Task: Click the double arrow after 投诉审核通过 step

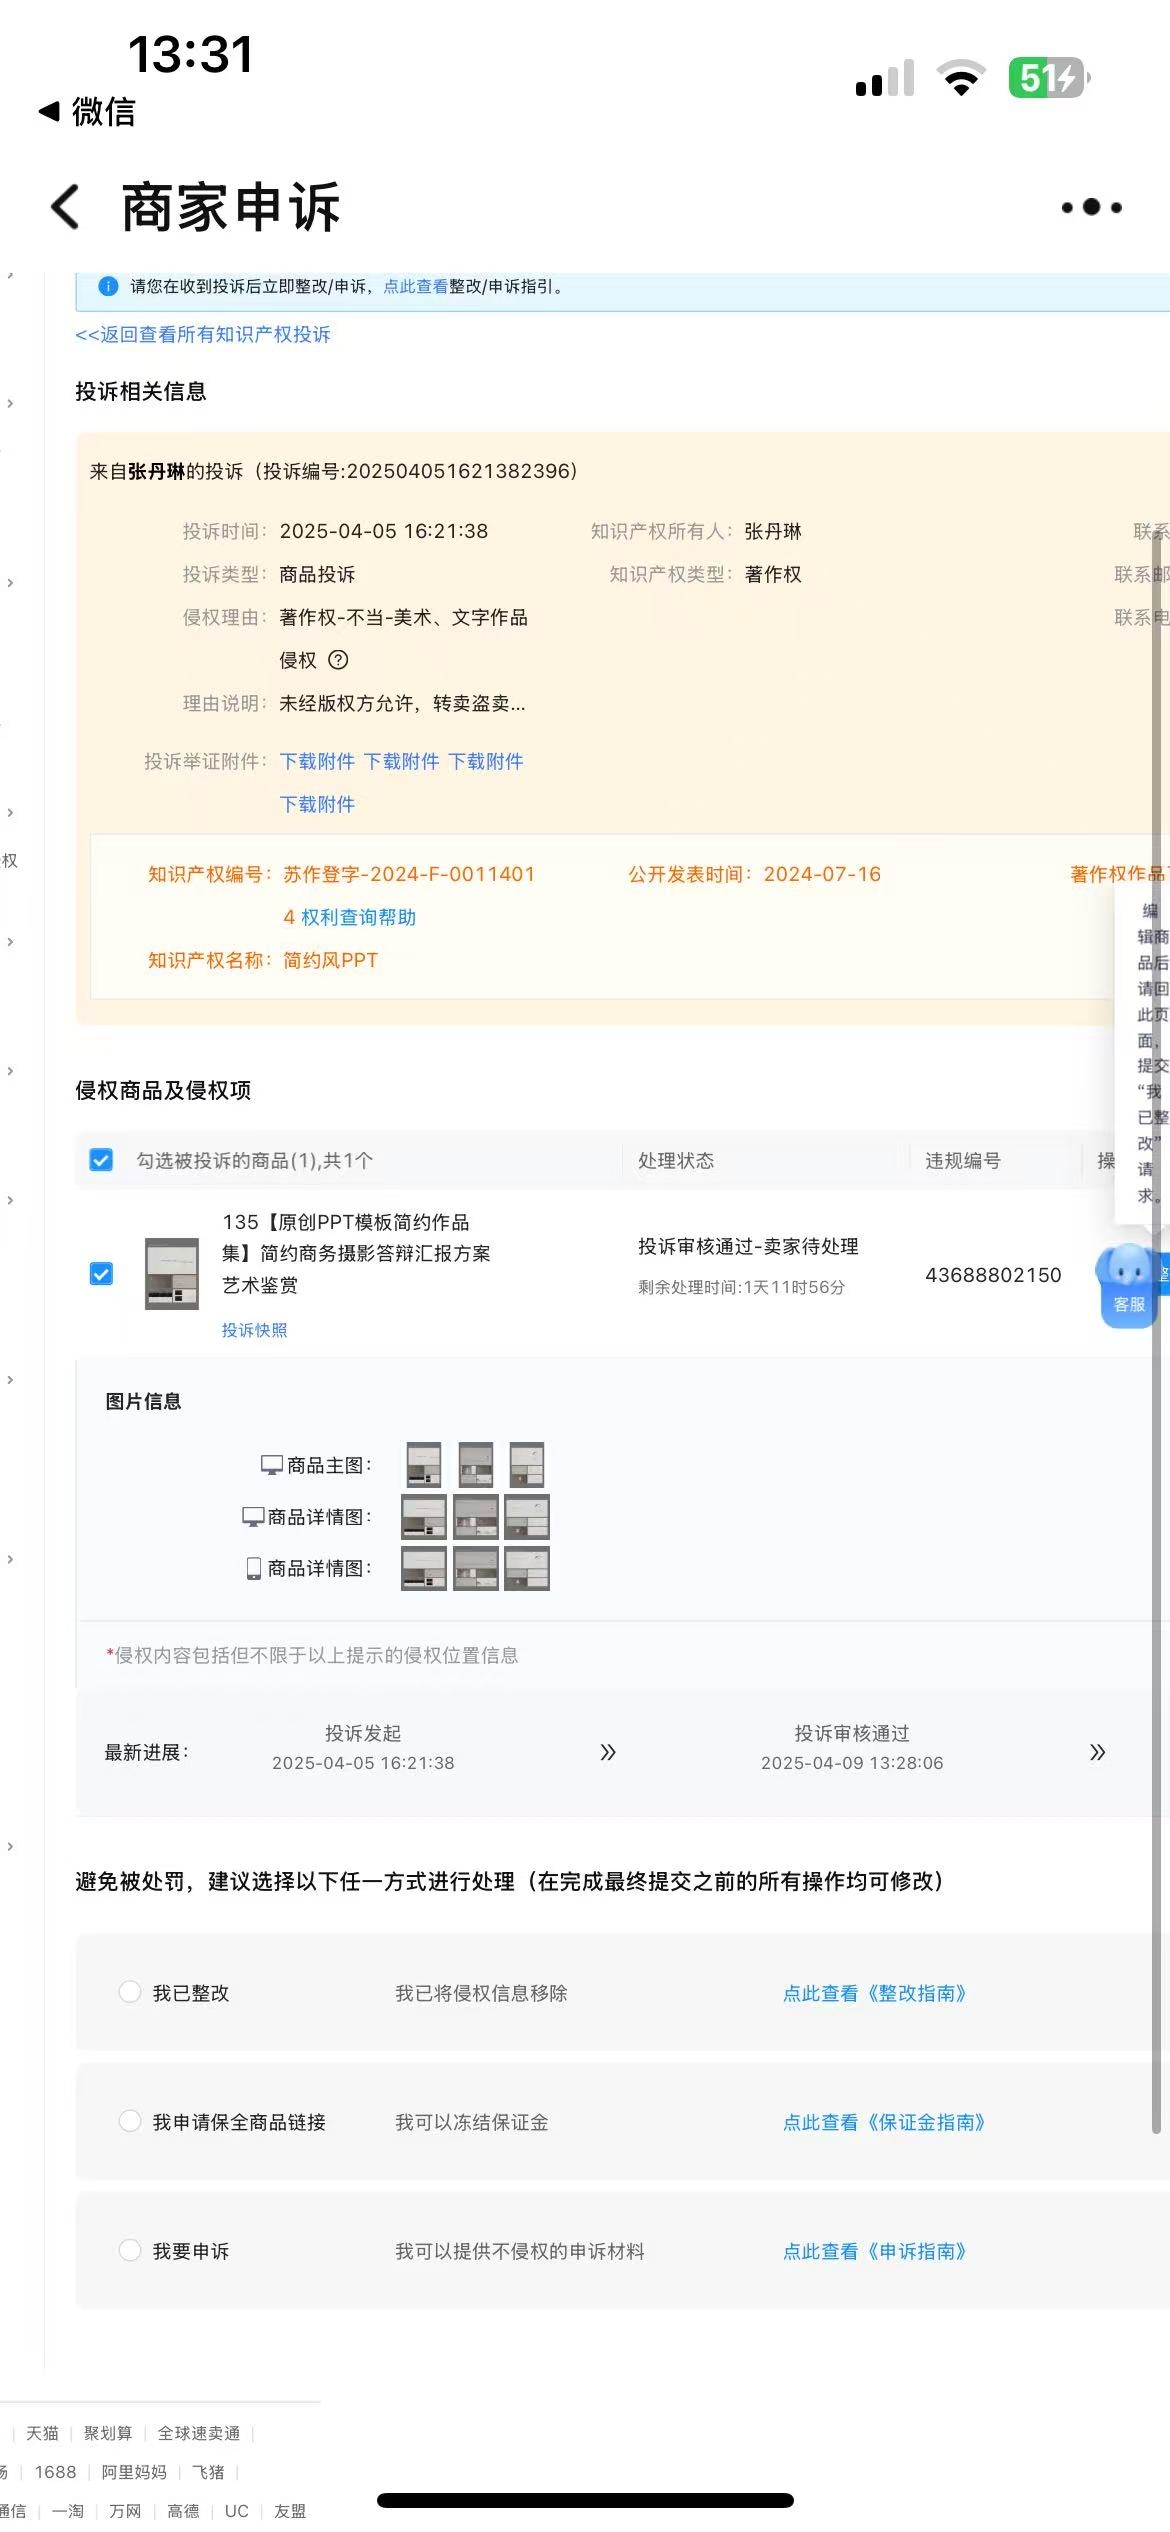Action: click(x=1097, y=1752)
